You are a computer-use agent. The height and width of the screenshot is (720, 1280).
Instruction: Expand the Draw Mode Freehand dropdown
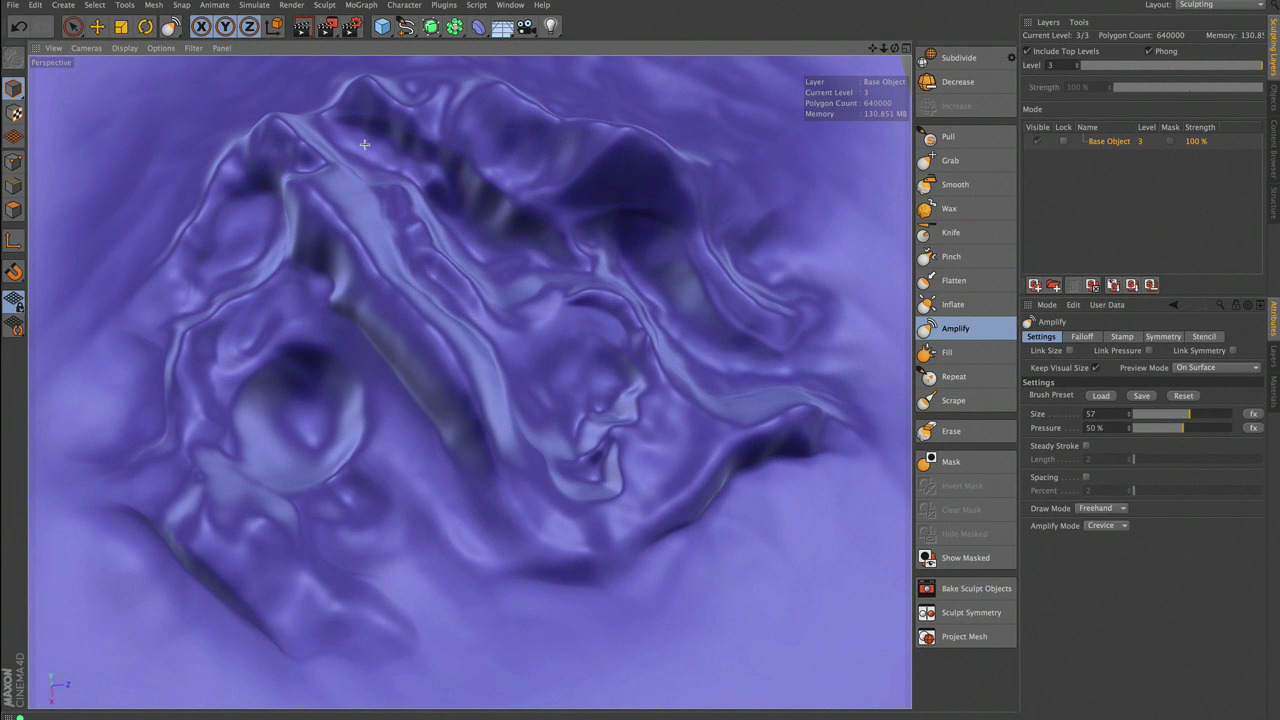[1102, 509]
